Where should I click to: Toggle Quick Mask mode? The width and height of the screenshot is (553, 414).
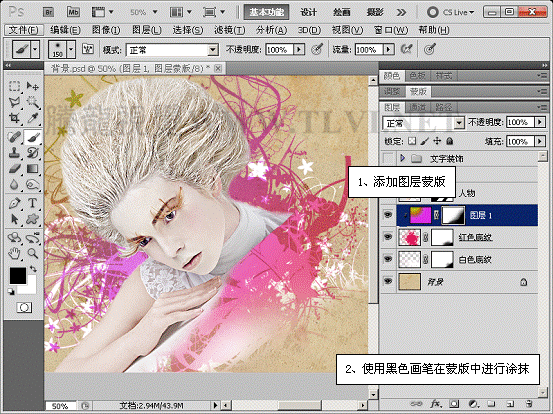(24, 308)
